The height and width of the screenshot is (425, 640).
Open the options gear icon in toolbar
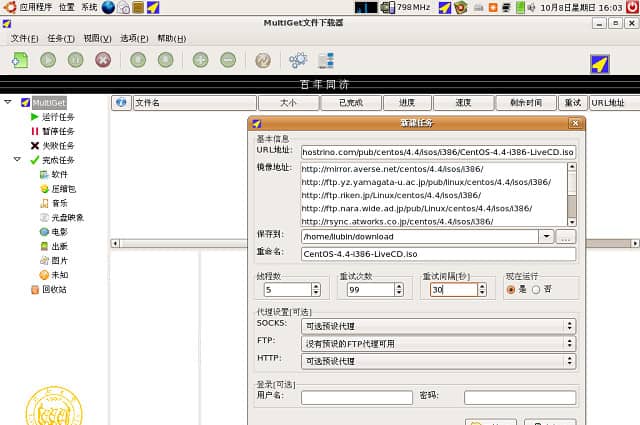click(x=298, y=60)
